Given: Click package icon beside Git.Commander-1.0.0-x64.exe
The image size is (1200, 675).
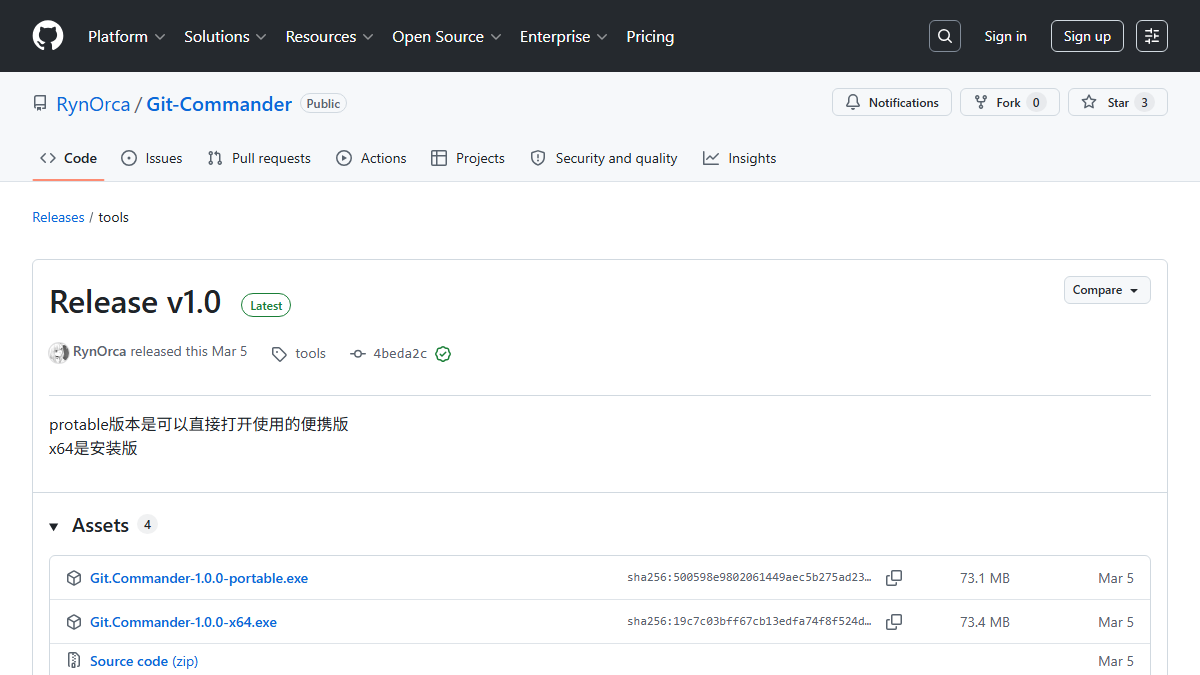Looking at the screenshot, I should (74, 622).
